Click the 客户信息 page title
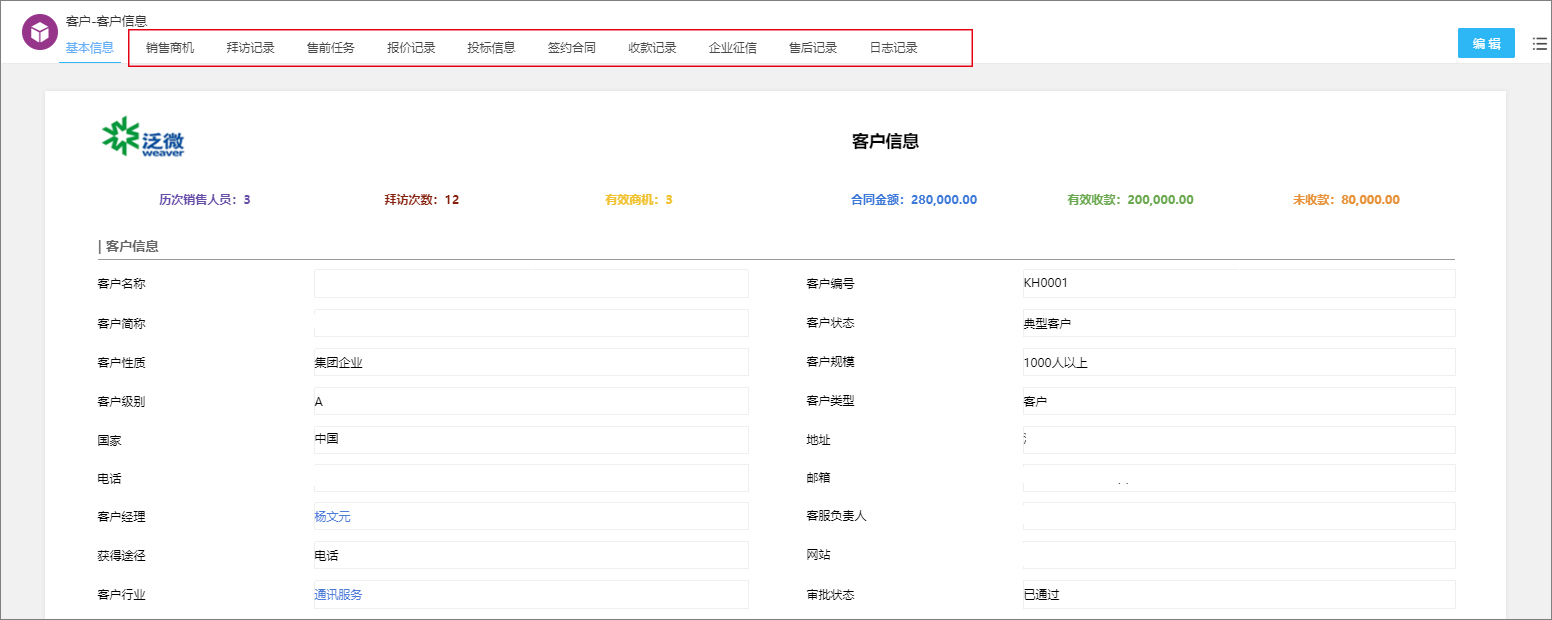The height and width of the screenshot is (620, 1552). [885, 141]
